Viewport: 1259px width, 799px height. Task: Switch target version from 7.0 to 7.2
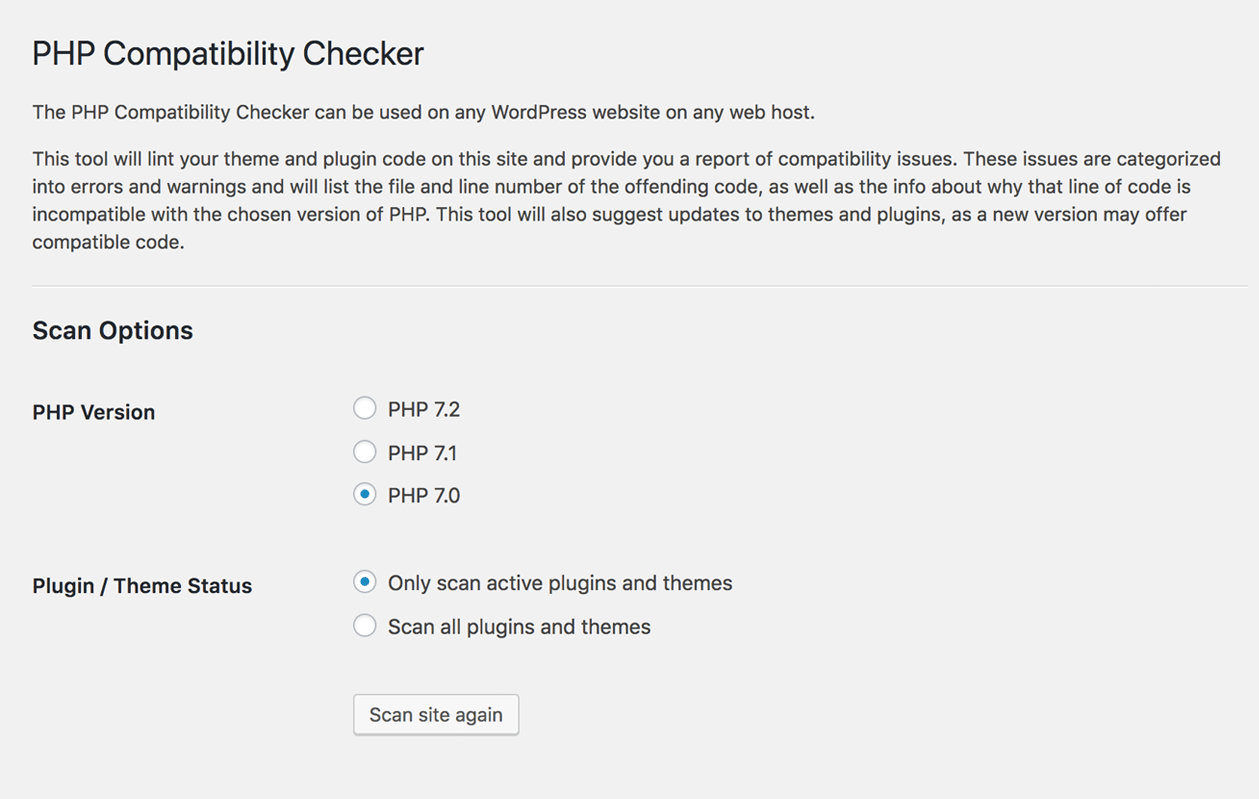[x=365, y=408]
